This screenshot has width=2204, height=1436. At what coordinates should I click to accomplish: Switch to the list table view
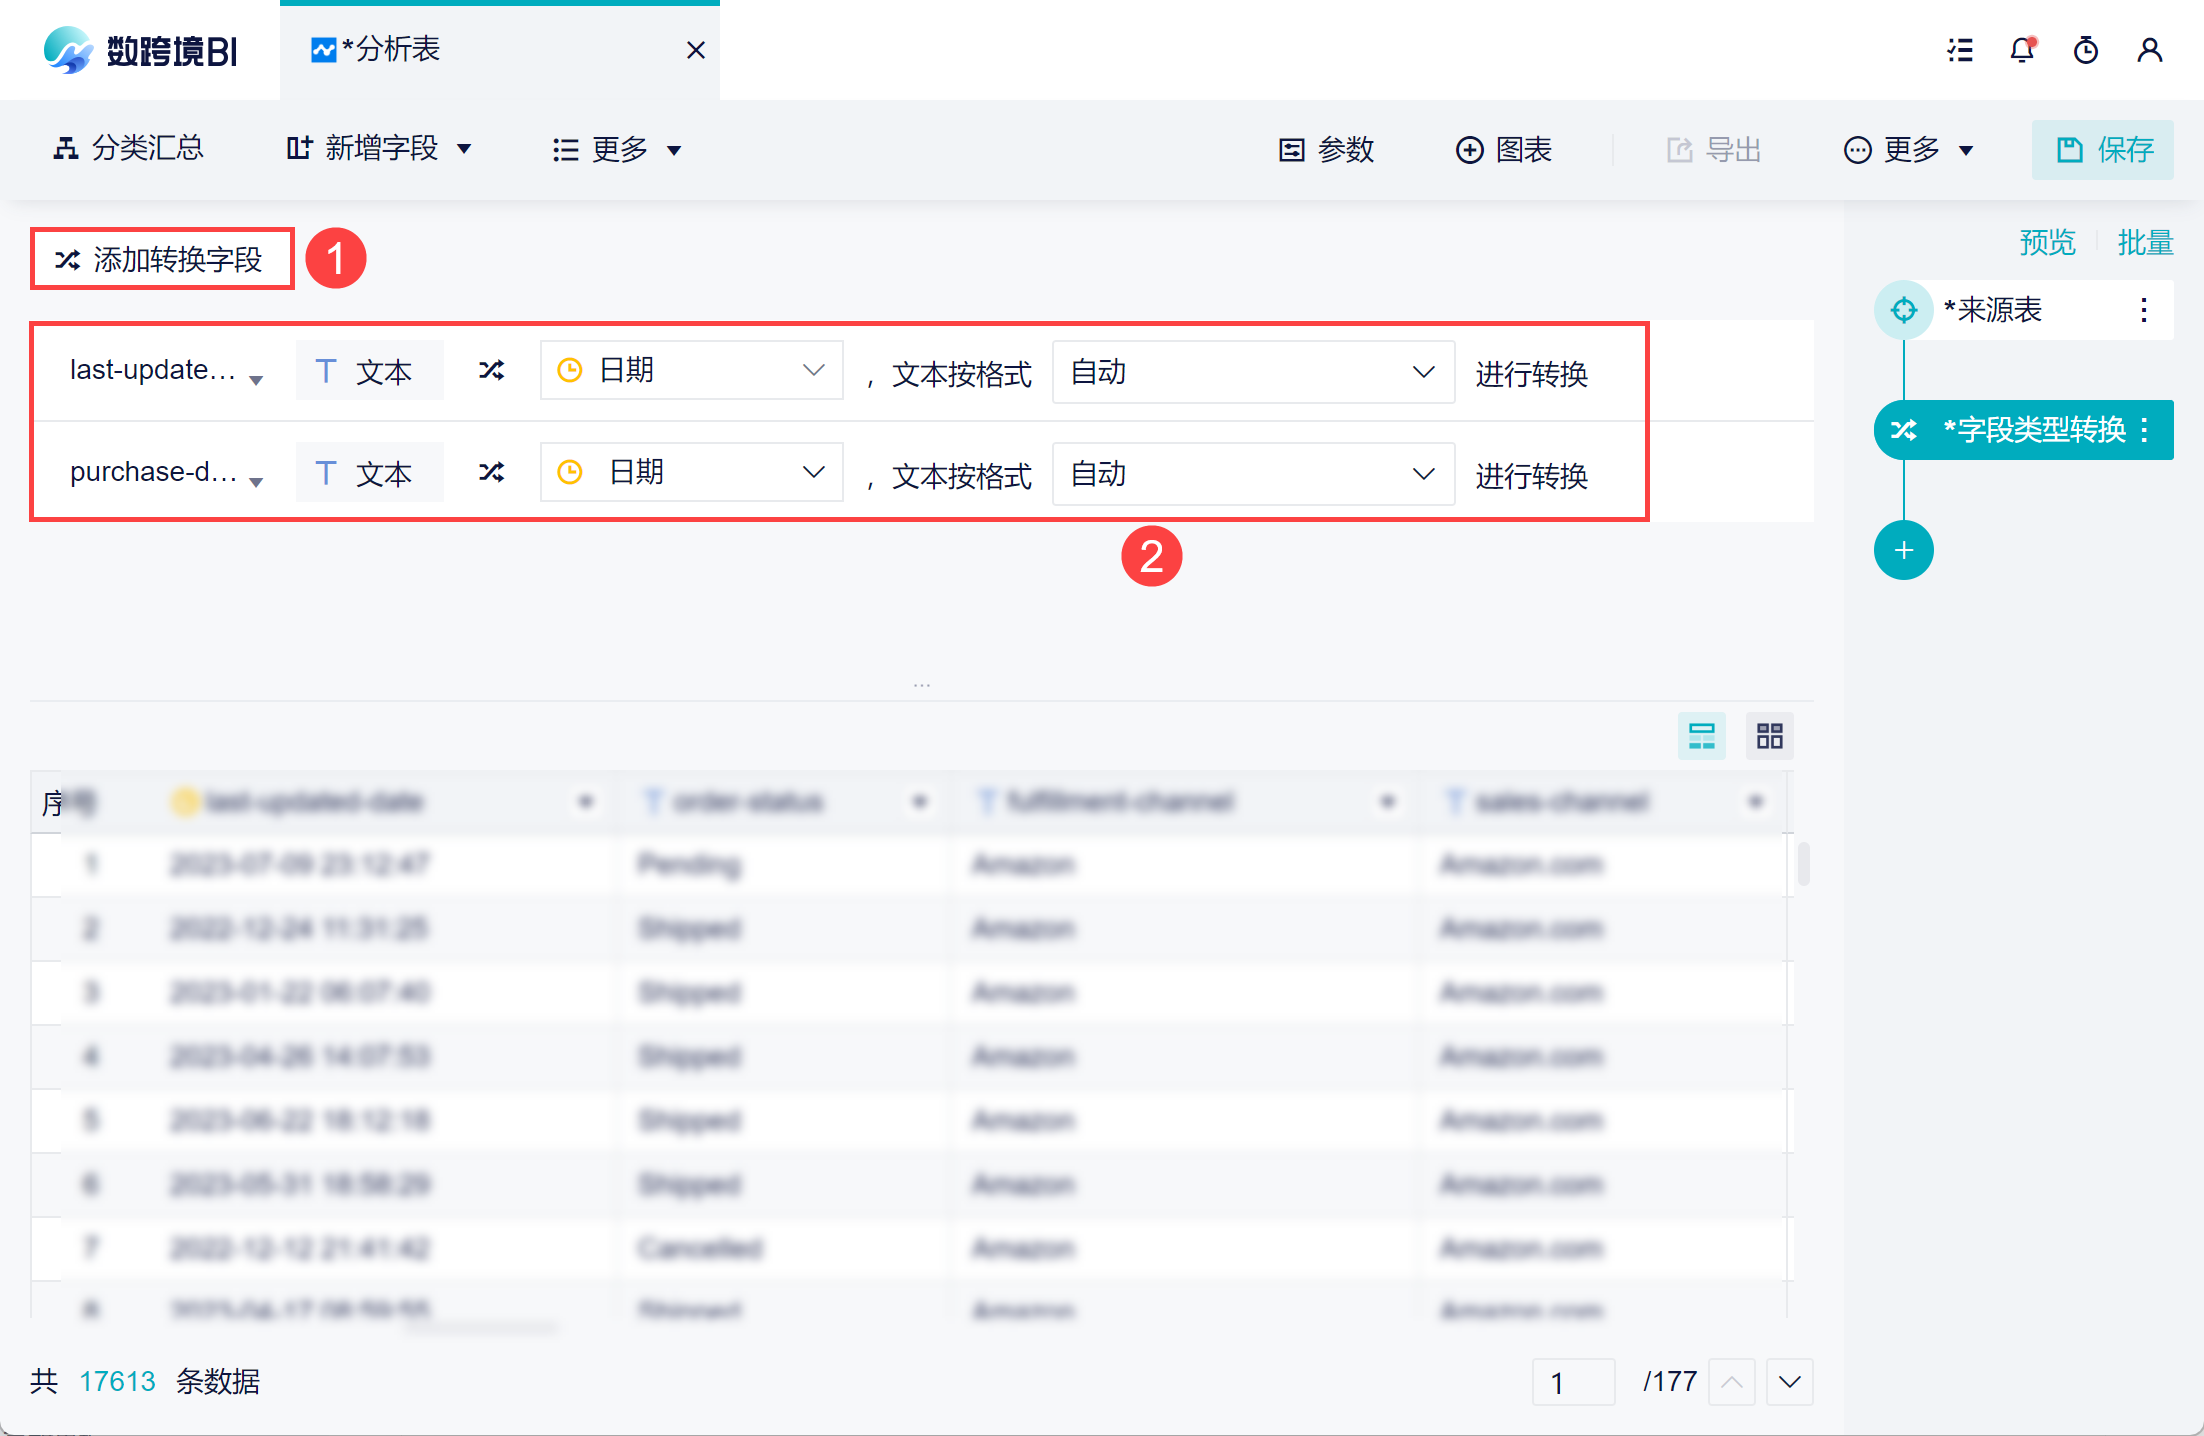point(1701,736)
